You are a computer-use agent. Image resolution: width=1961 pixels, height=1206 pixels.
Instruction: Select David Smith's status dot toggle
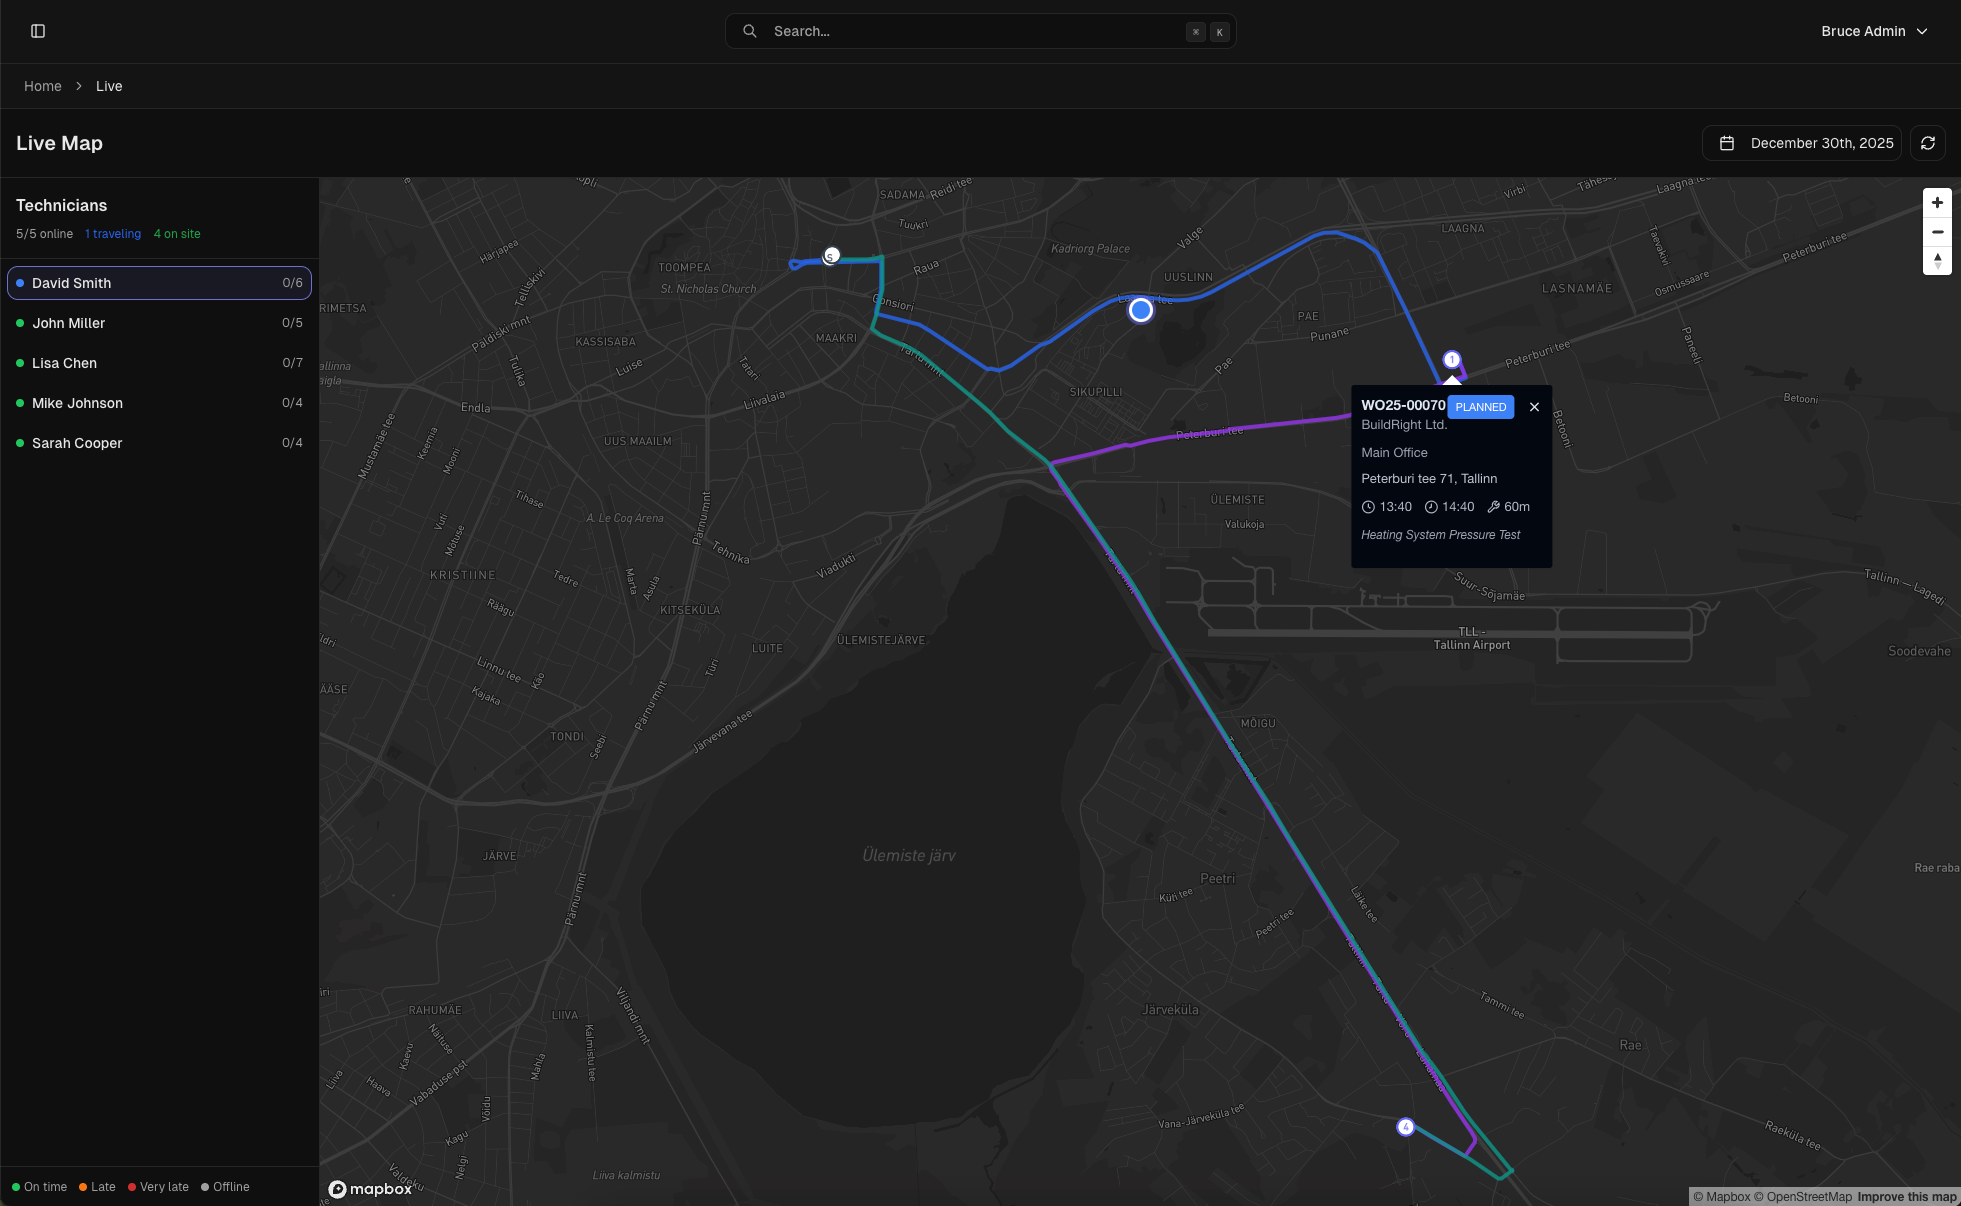pyautogui.click(x=18, y=283)
